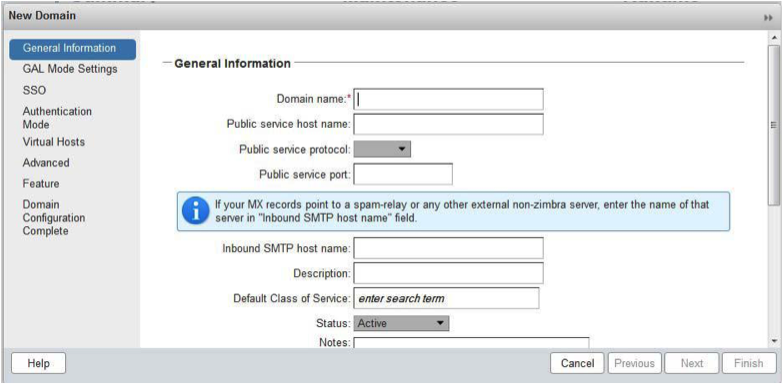Click the Help button

click(38, 364)
